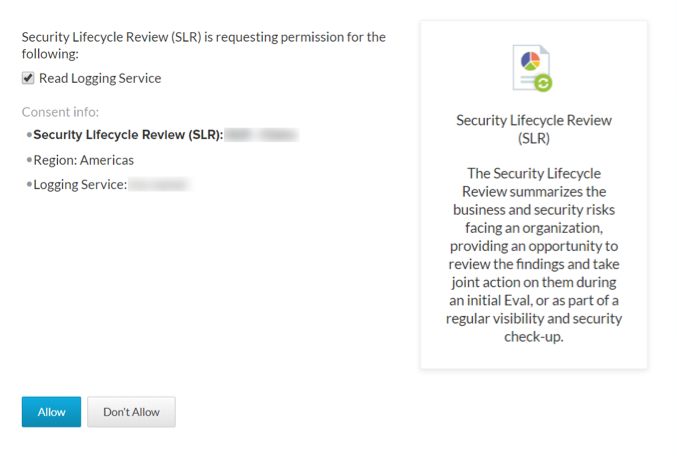Click the Consent info heading
This screenshot has height=456, width=677.
point(60,112)
